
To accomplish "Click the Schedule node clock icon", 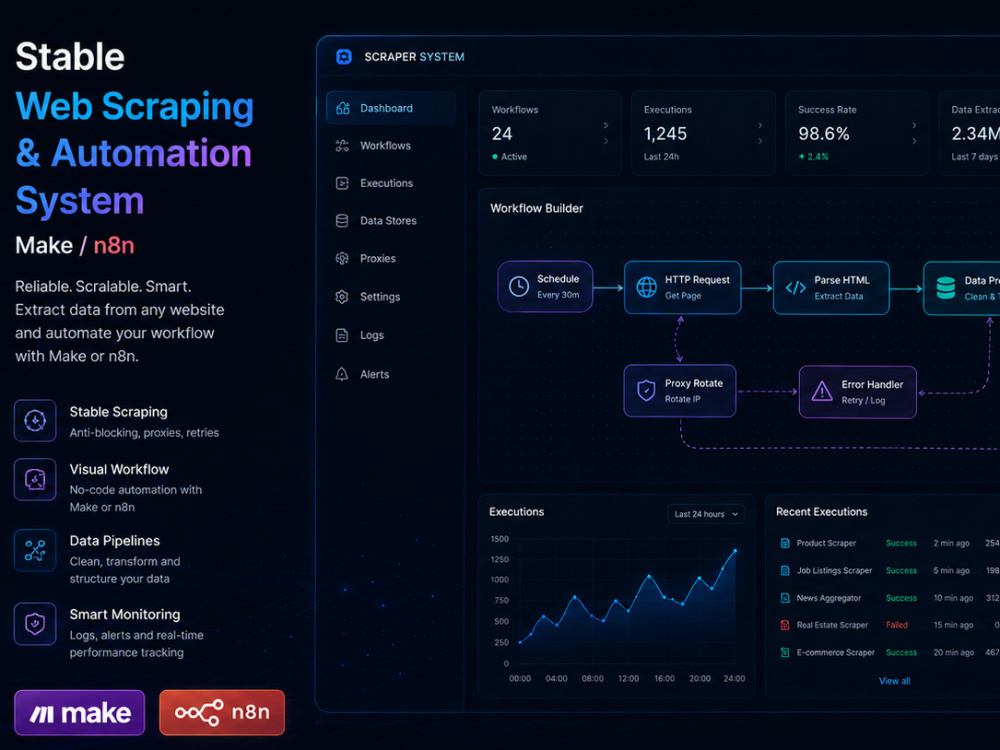I will coord(518,286).
